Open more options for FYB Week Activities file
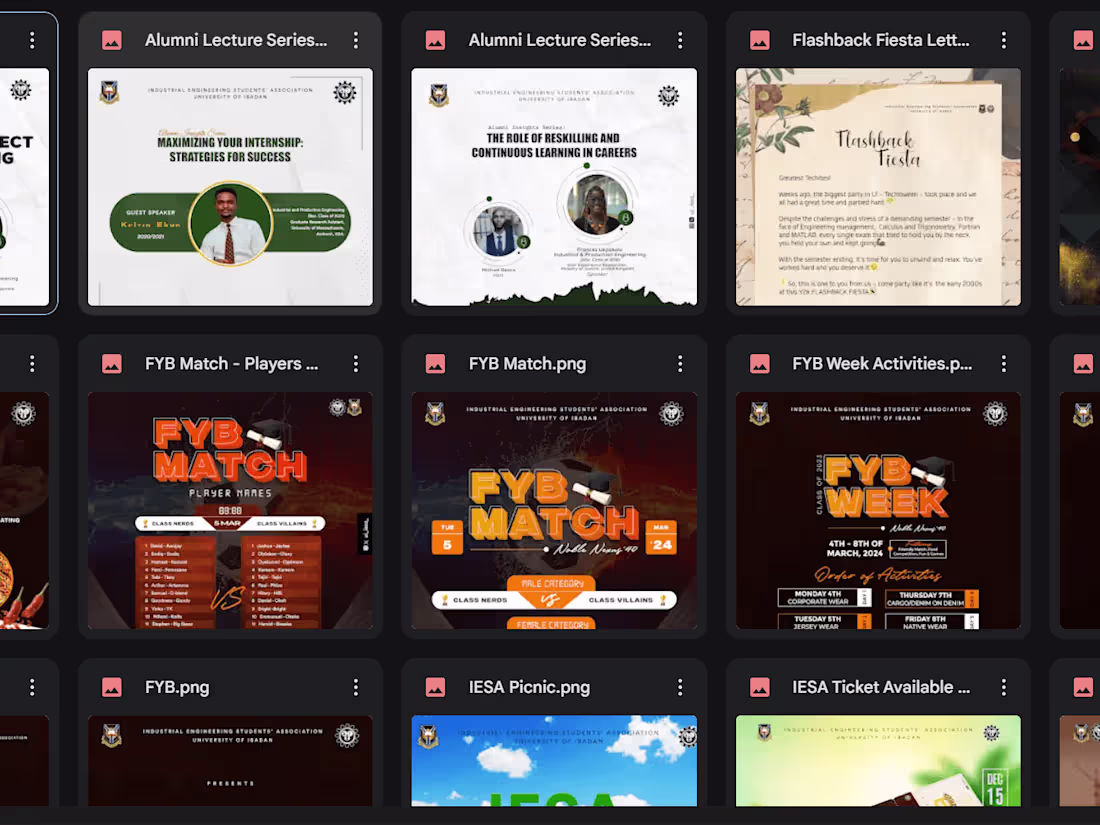 click(x=1004, y=363)
